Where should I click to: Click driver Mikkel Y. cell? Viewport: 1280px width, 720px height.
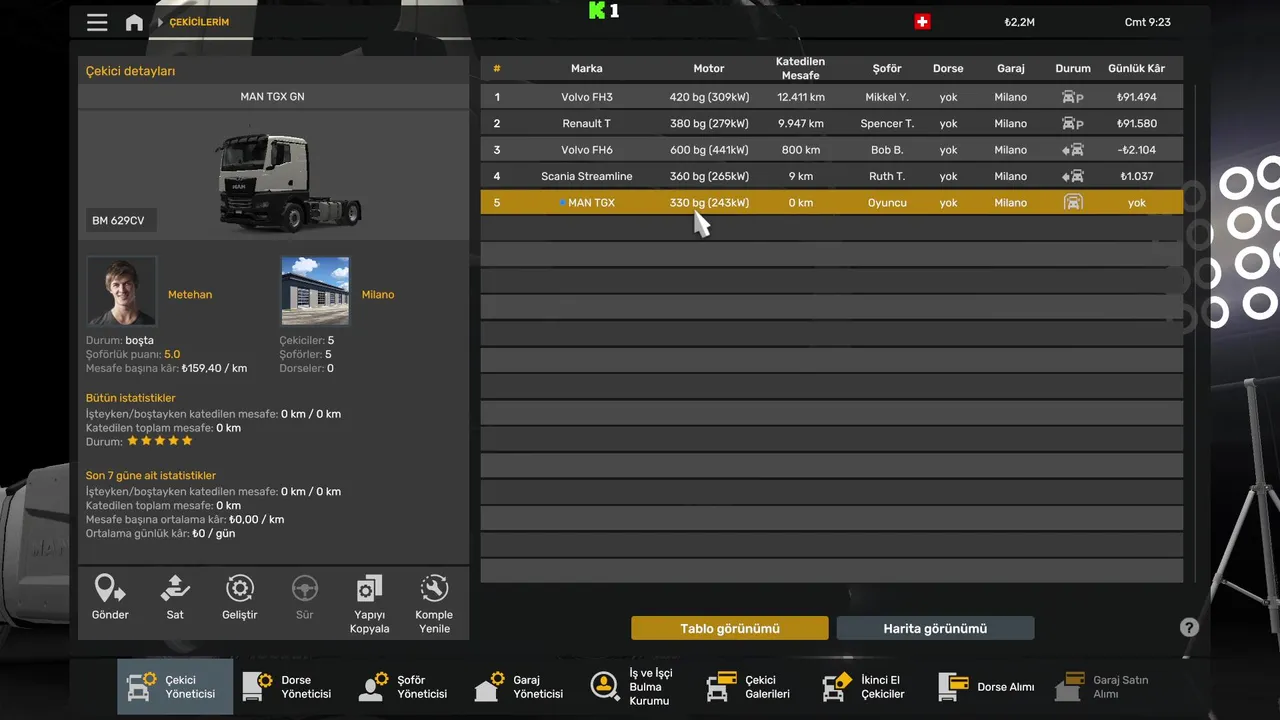coord(887,97)
